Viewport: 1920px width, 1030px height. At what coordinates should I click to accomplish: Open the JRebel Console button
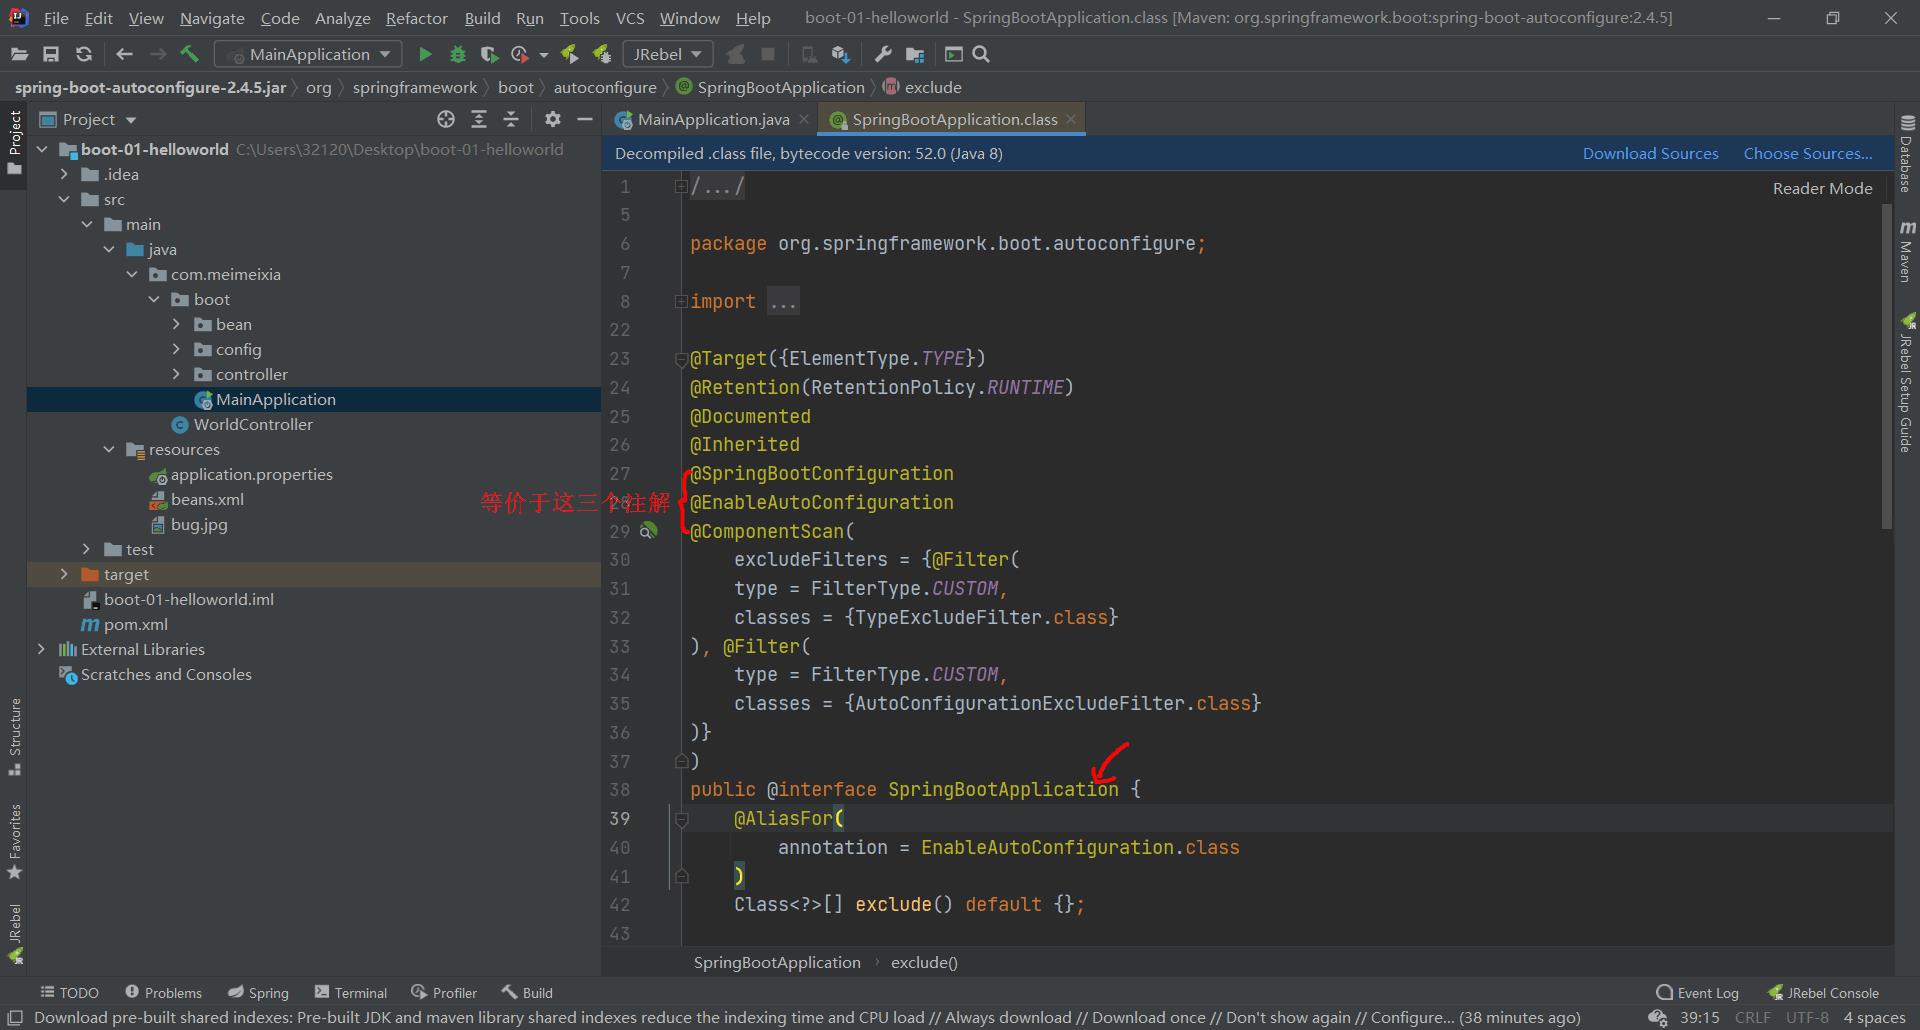[x=1823, y=992]
